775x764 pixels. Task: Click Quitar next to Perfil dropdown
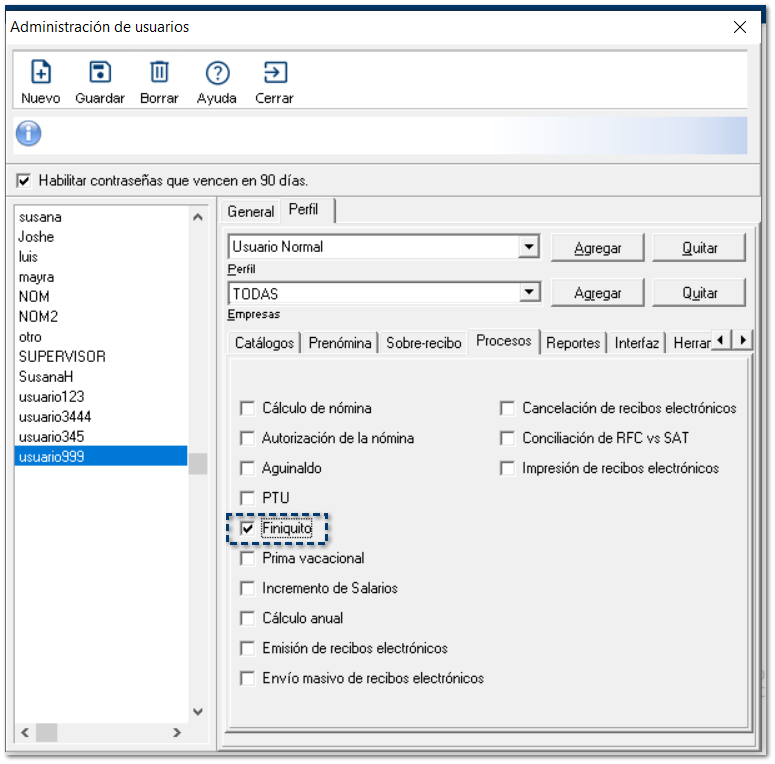coord(699,248)
